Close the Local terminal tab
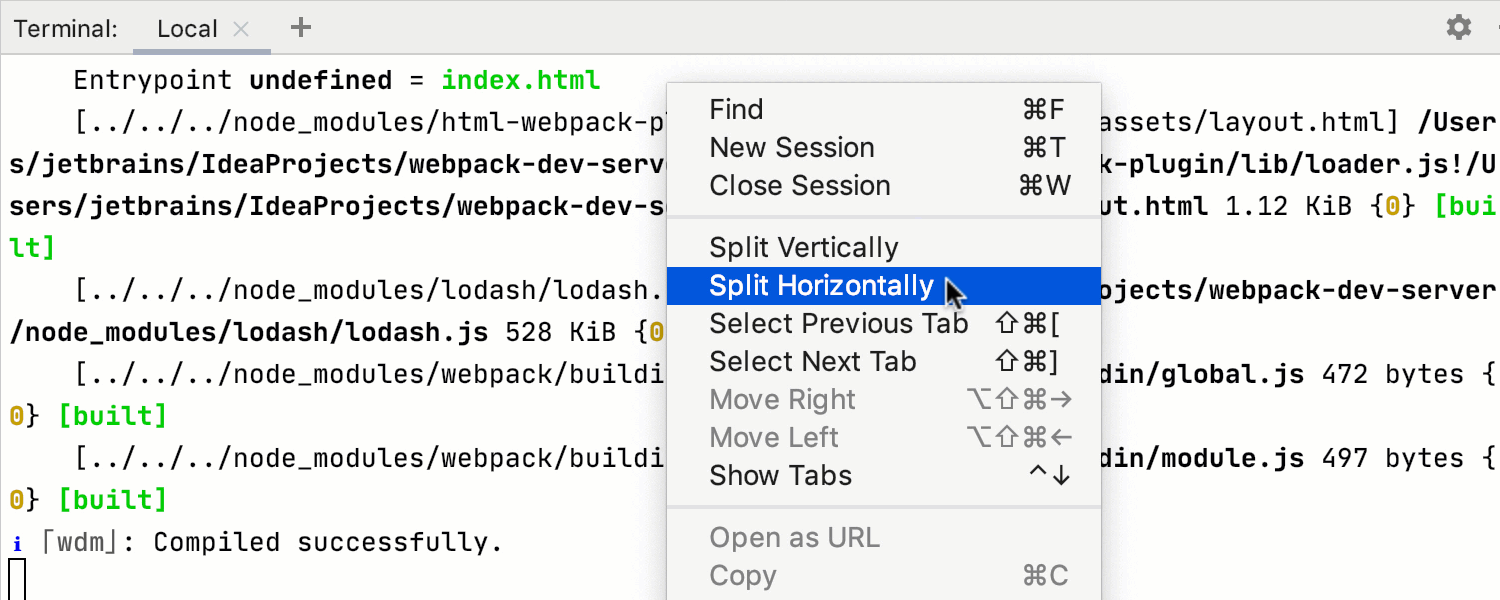1500x600 pixels. click(241, 29)
